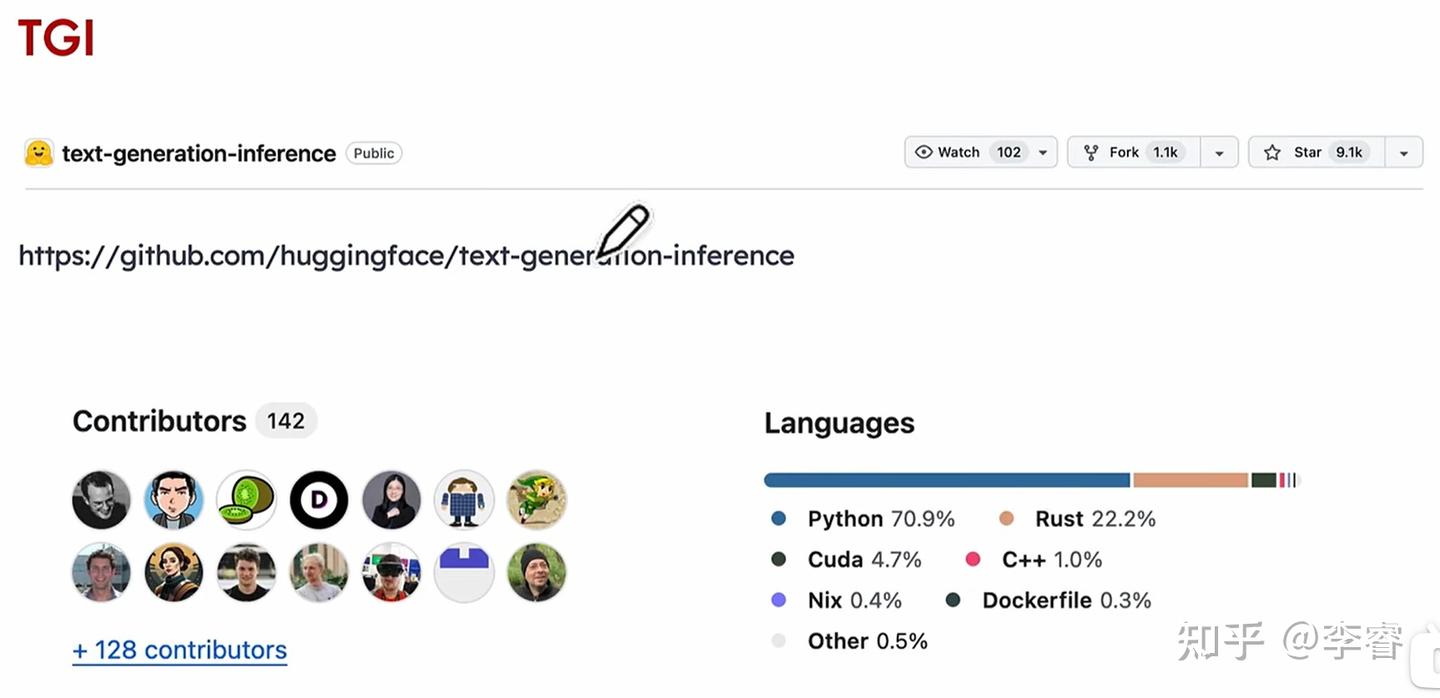Expand the Fork options dropdown arrow

tap(1219, 153)
